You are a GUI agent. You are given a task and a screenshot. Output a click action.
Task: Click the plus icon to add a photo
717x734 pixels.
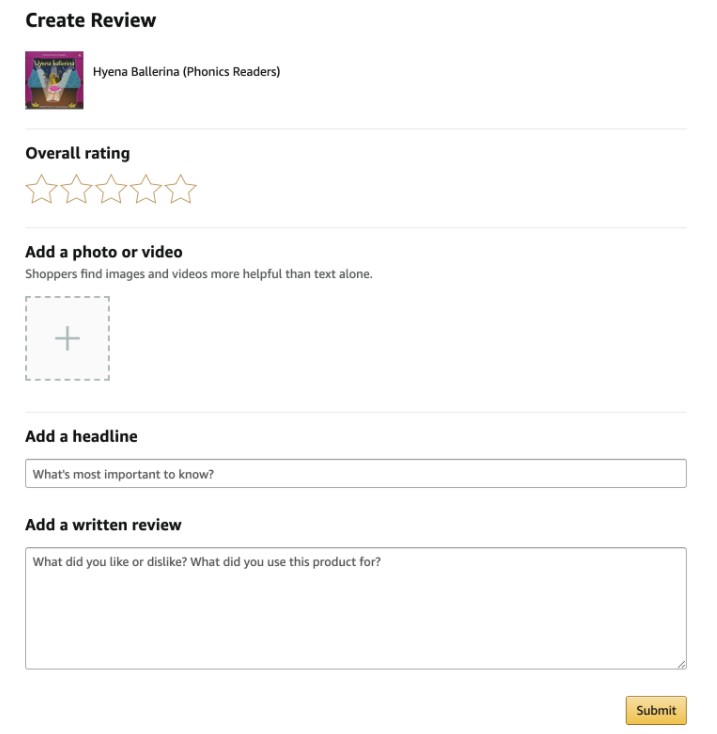(67, 338)
